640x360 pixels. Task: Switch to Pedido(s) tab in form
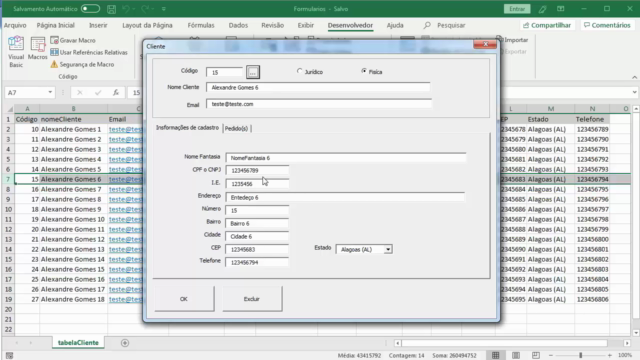coord(236,129)
